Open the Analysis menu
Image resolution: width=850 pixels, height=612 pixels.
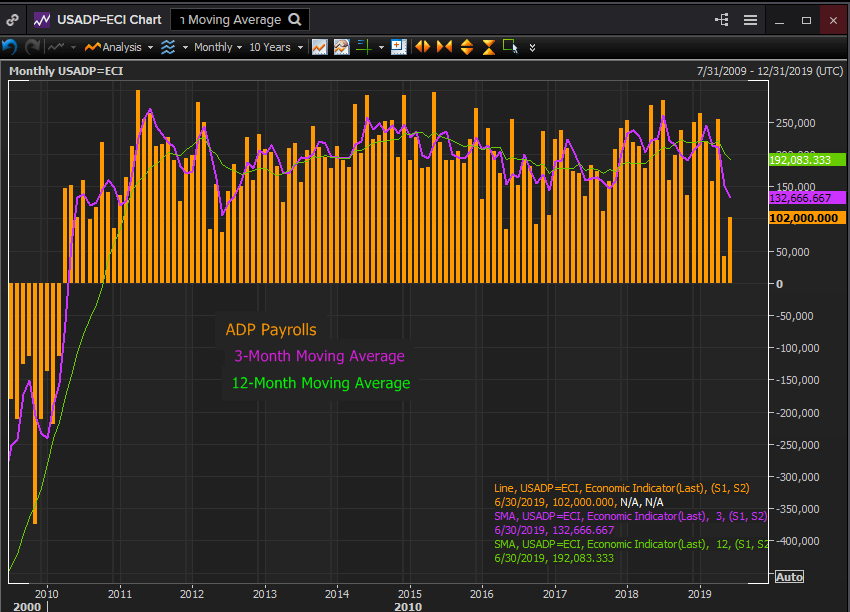[x=113, y=47]
